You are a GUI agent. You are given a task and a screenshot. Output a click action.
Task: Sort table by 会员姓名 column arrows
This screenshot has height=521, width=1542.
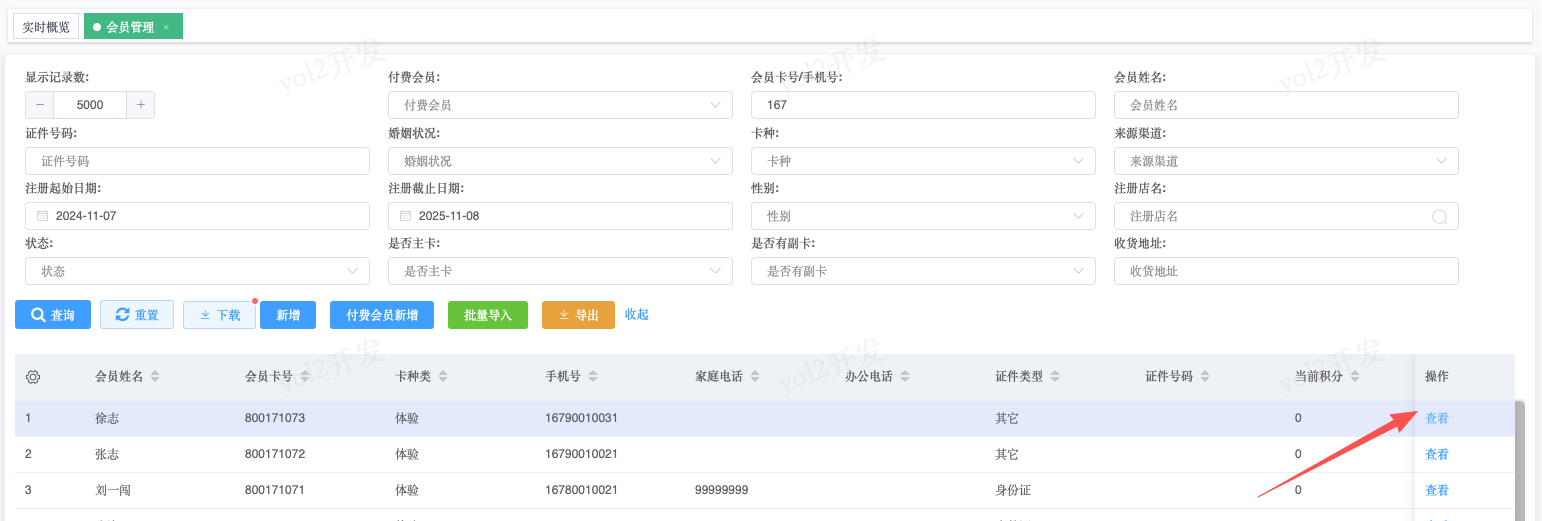tap(155, 377)
